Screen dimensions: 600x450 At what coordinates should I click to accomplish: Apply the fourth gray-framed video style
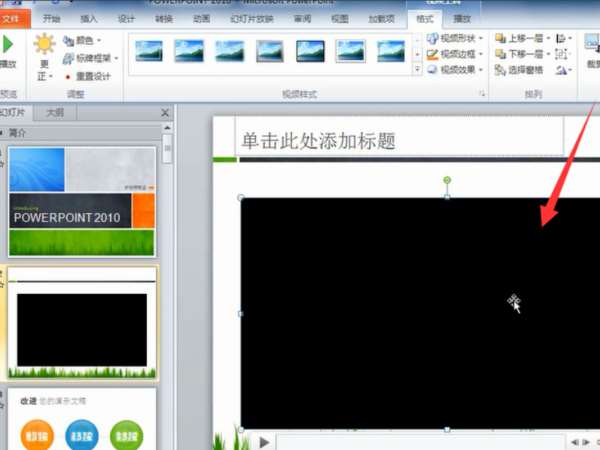click(270, 51)
